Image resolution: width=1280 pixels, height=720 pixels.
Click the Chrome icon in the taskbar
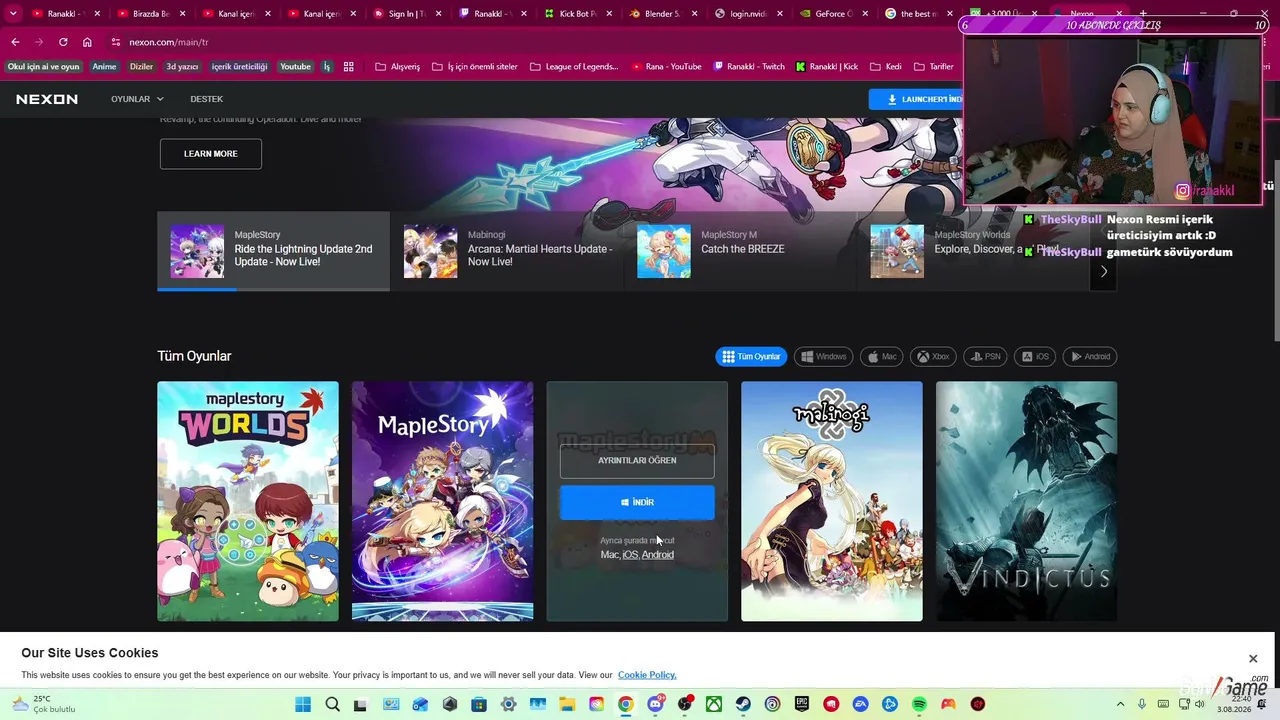click(626, 704)
